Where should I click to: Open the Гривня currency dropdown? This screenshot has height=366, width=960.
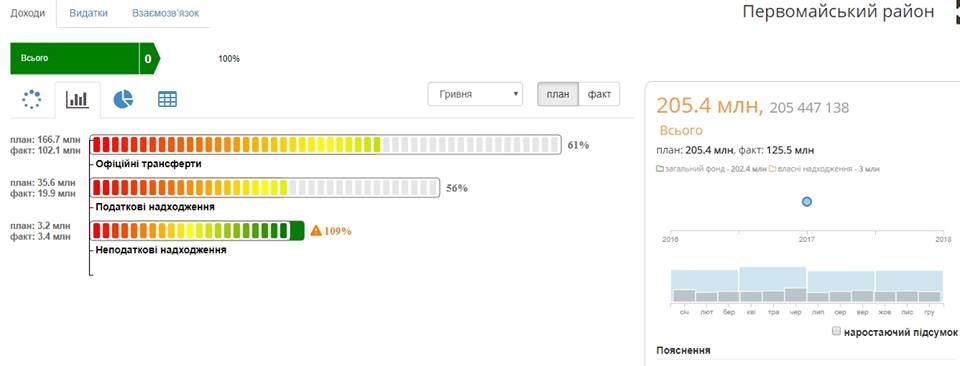pos(475,94)
